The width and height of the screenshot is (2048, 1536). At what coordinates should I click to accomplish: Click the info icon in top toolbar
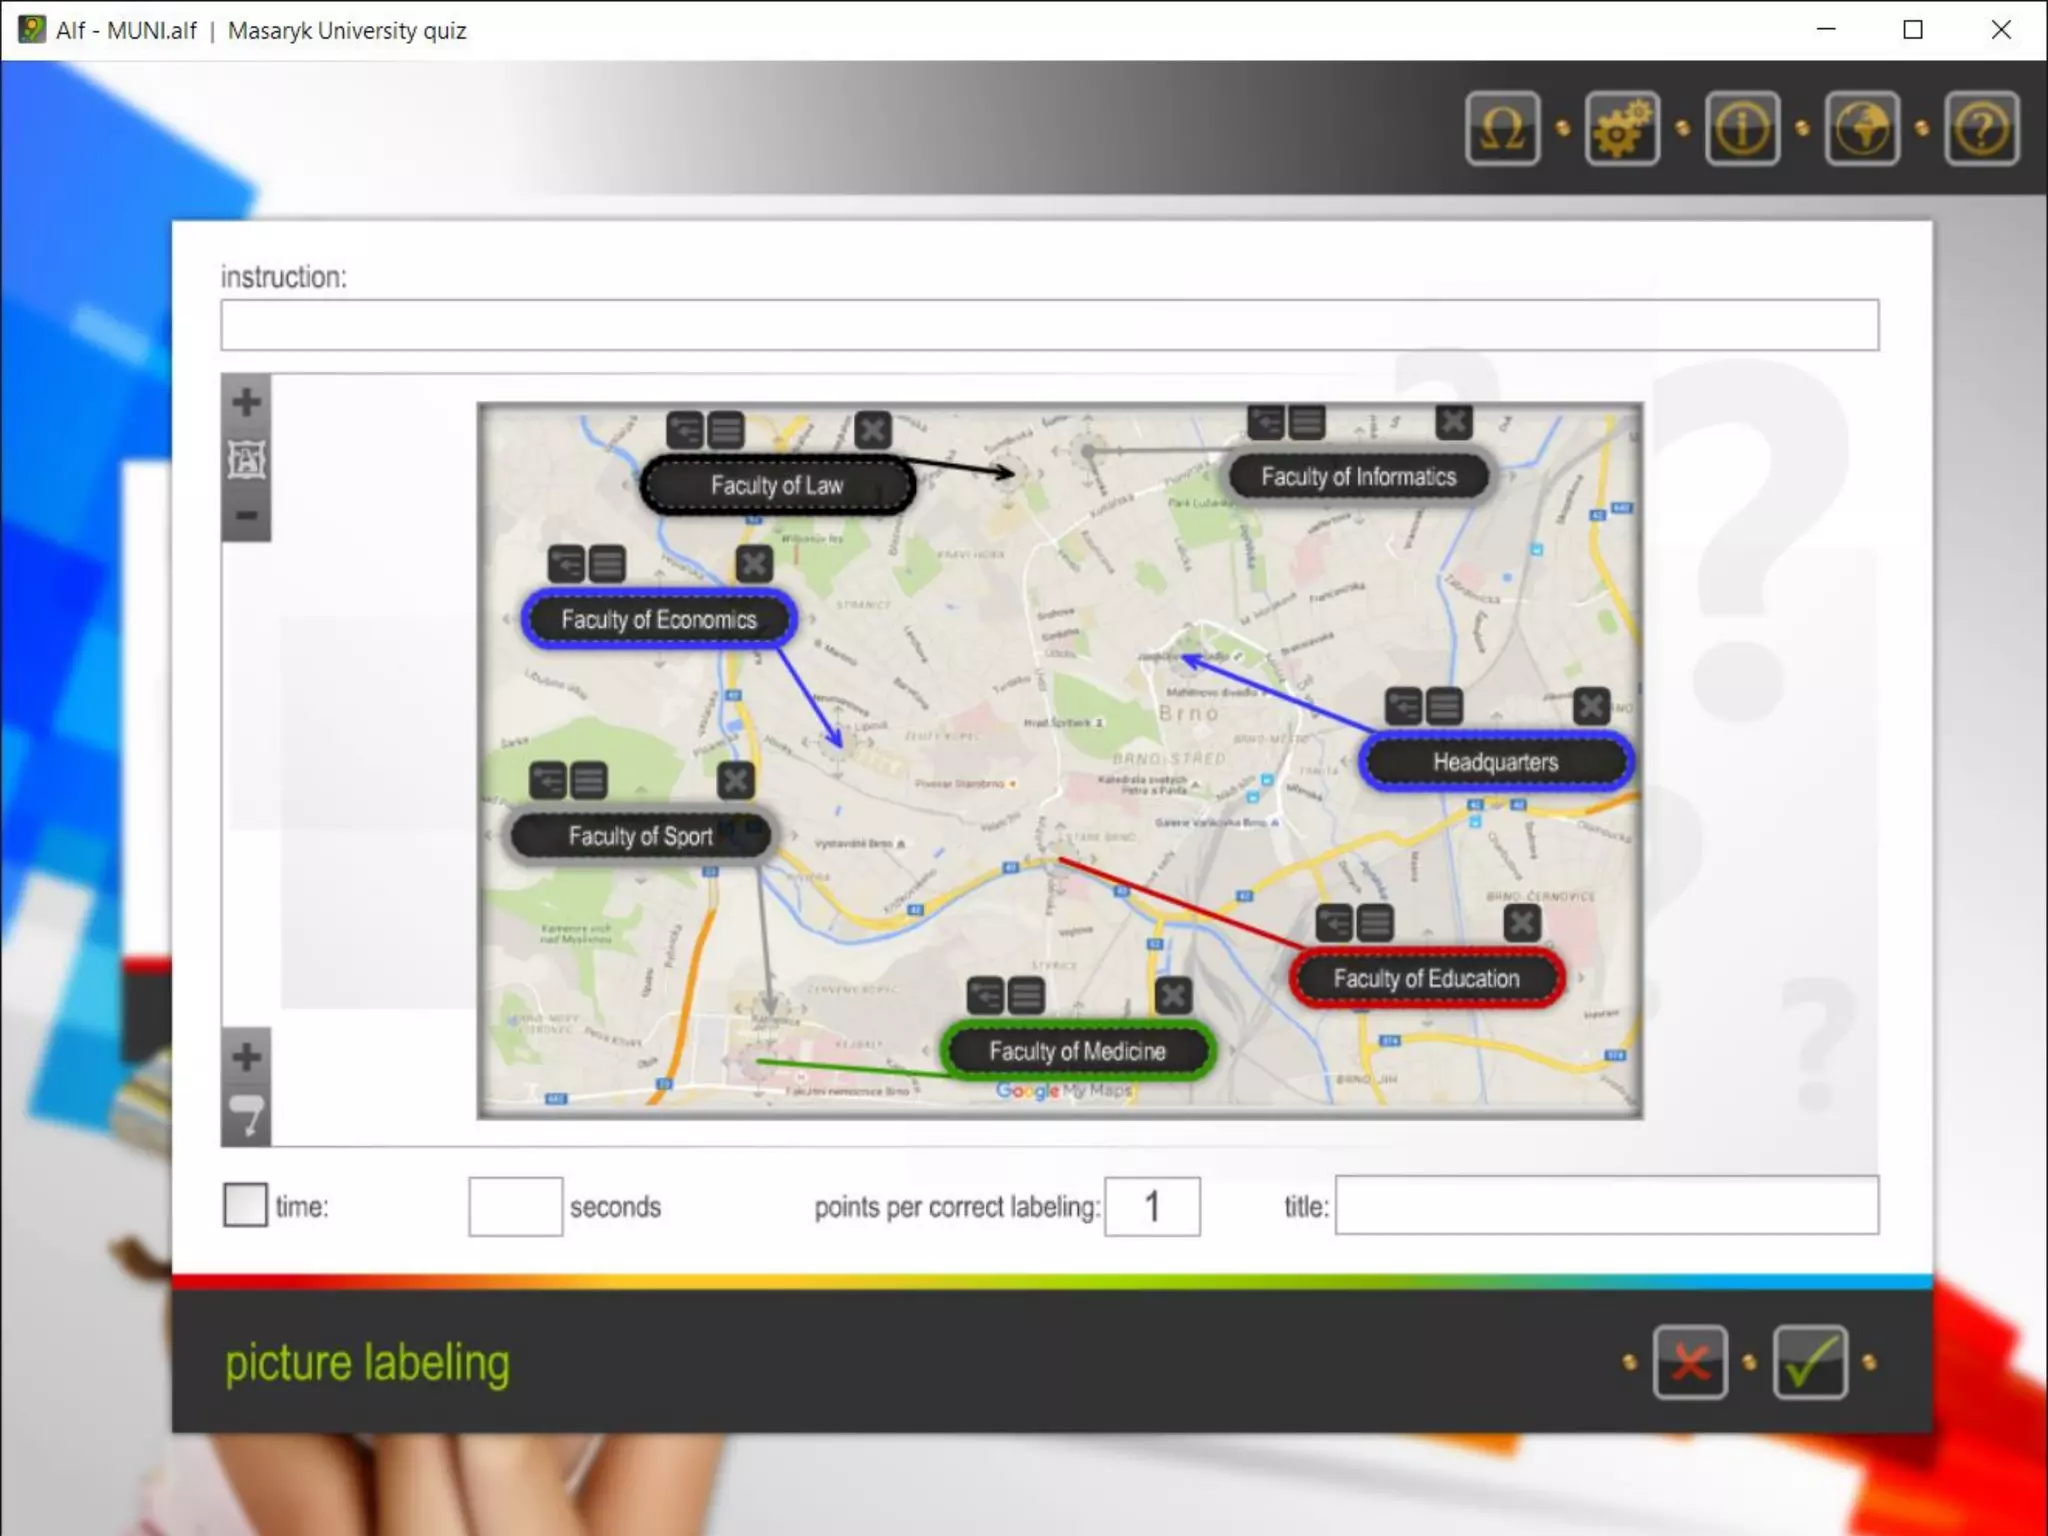[1742, 129]
